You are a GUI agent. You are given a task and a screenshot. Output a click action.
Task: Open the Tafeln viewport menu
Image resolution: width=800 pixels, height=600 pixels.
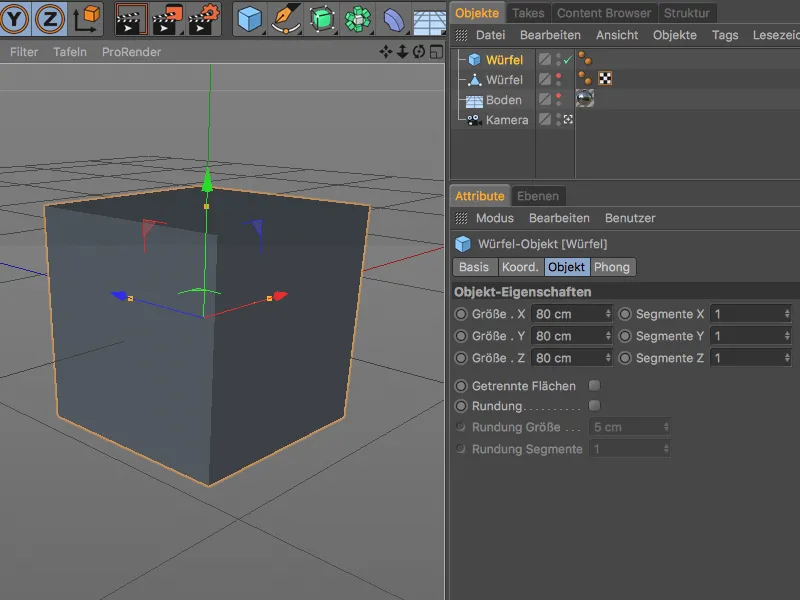tap(70, 52)
